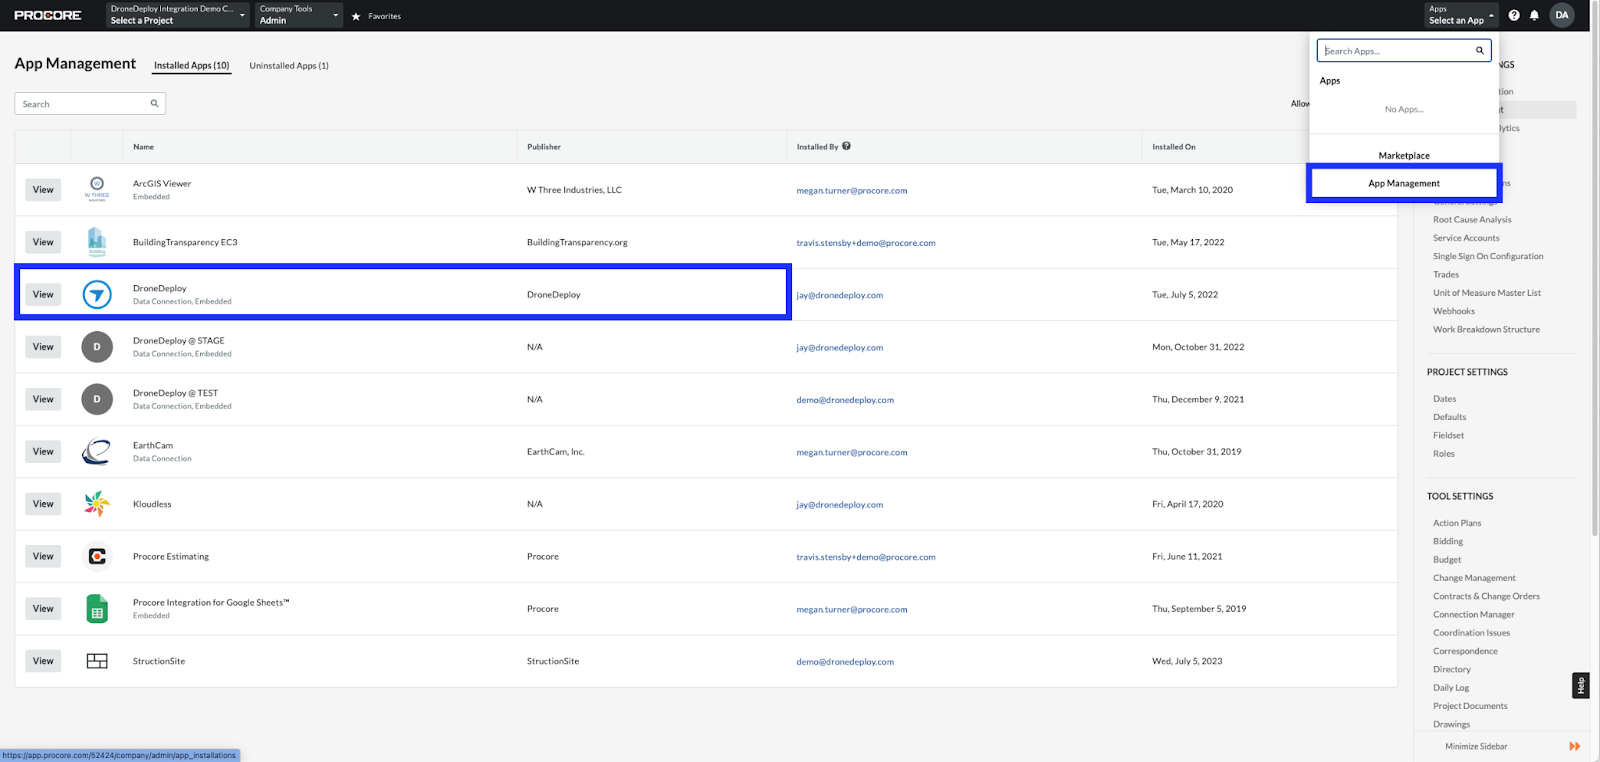This screenshot has width=1600, height=762.
Task: Open travis.stensby email in BuildingTransparency row
Action: pyautogui.click(x=866, y=243)
